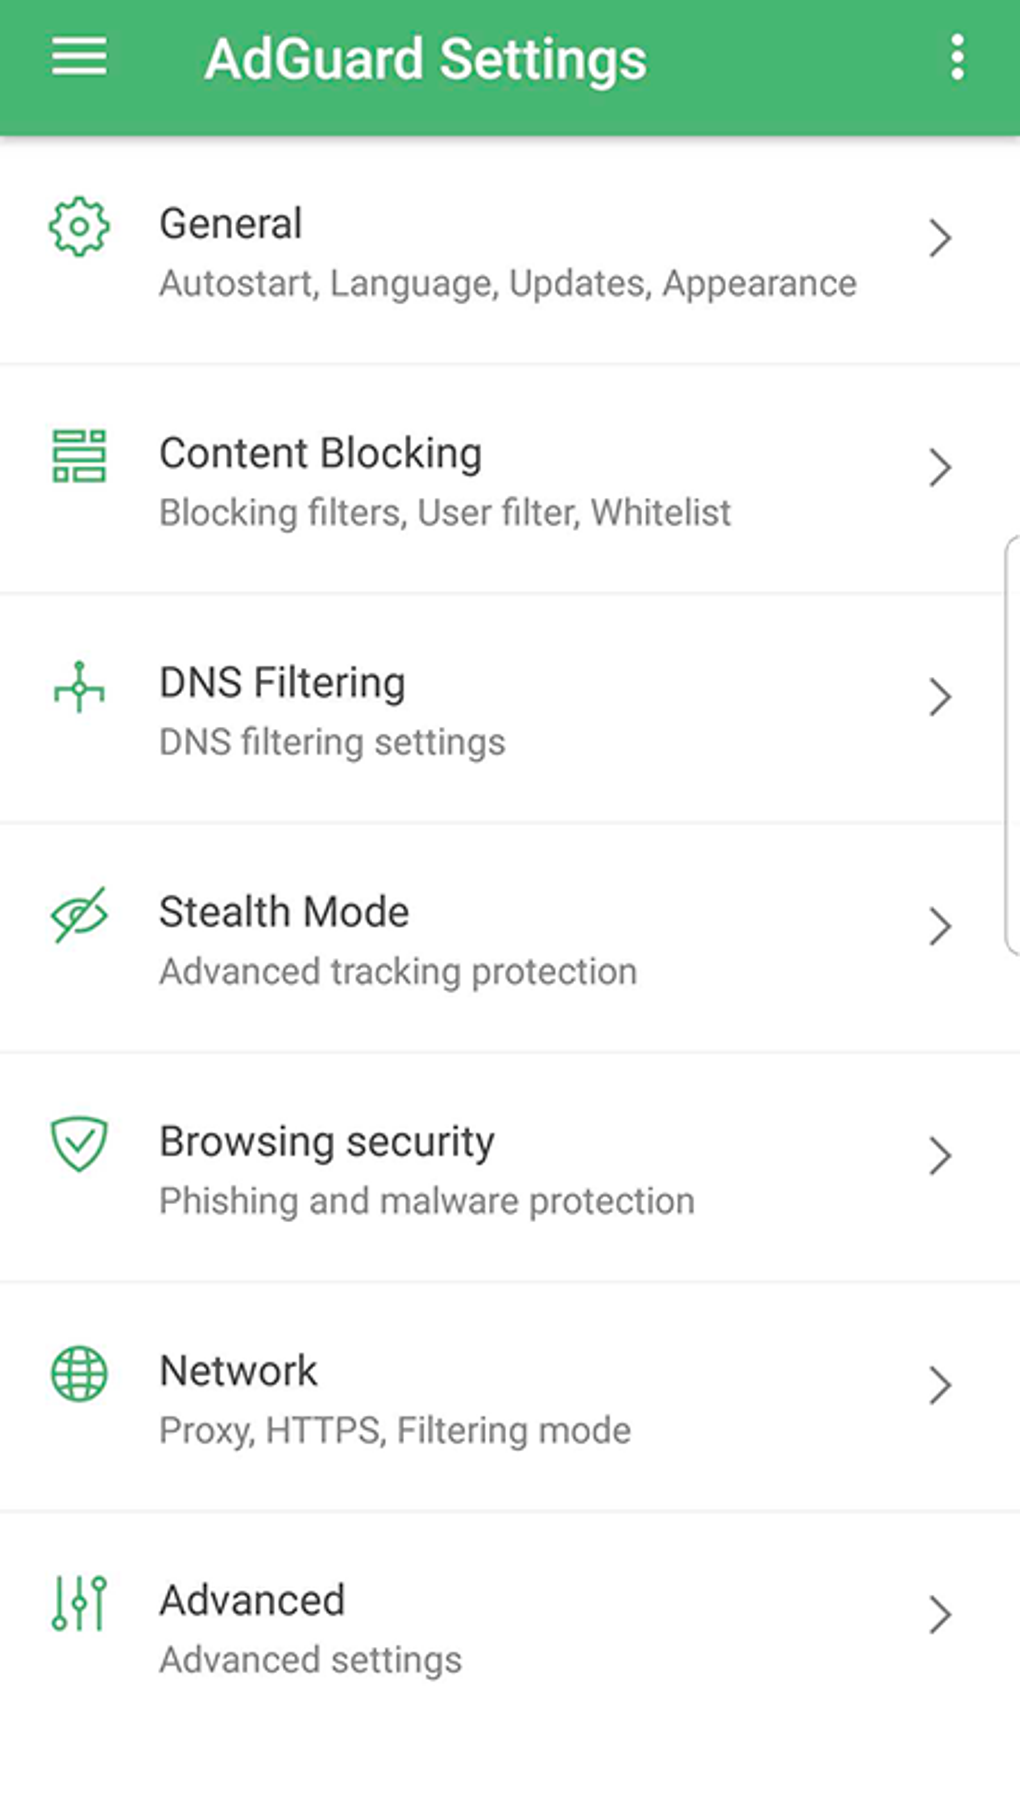This screenshot has height=1813, width=1020.
Task: Tap the Stealth Mode crossed-eye icon
Action: [x=79, y=914]
